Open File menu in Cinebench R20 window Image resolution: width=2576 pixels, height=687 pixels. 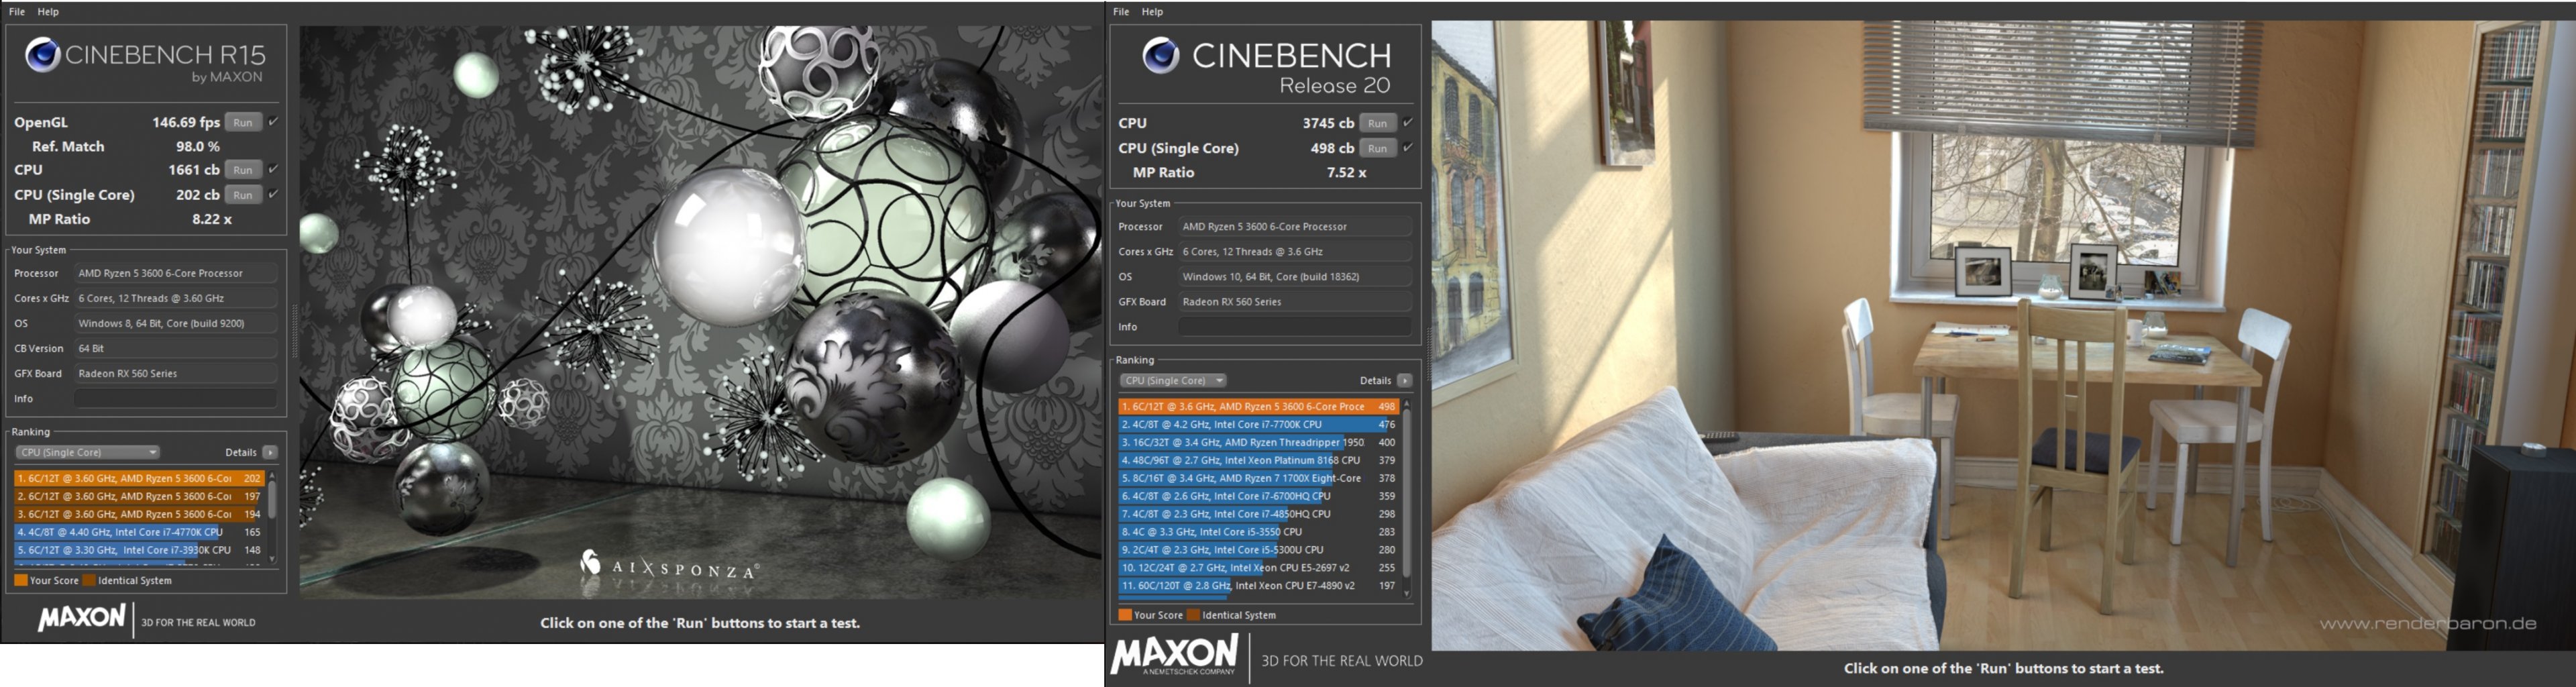pos(1121,12)
